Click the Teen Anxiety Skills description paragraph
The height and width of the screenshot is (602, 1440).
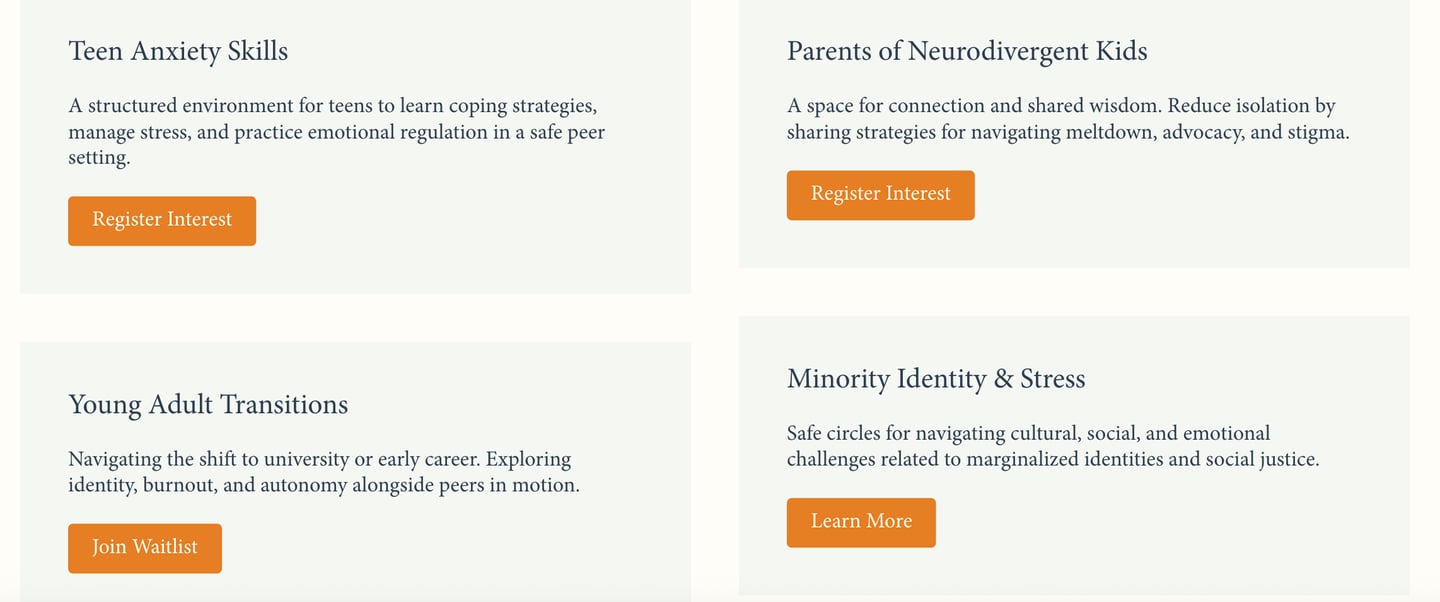(x=336, y=132)
